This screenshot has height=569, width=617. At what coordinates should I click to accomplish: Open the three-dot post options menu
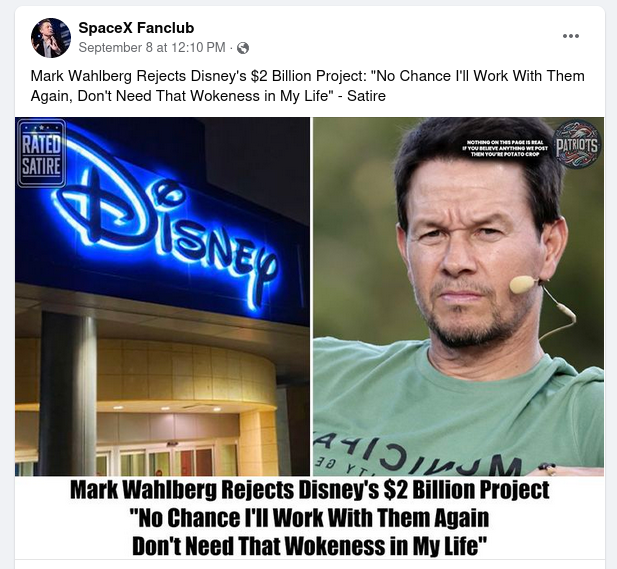pyautogui.click(x=571, y=36)
